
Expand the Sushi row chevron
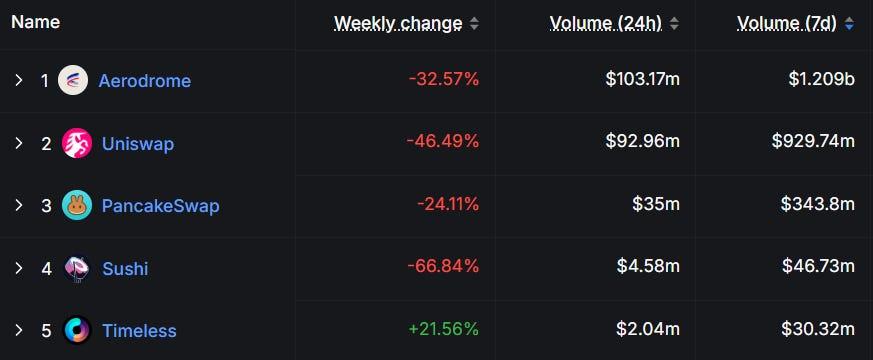[18, 269]
